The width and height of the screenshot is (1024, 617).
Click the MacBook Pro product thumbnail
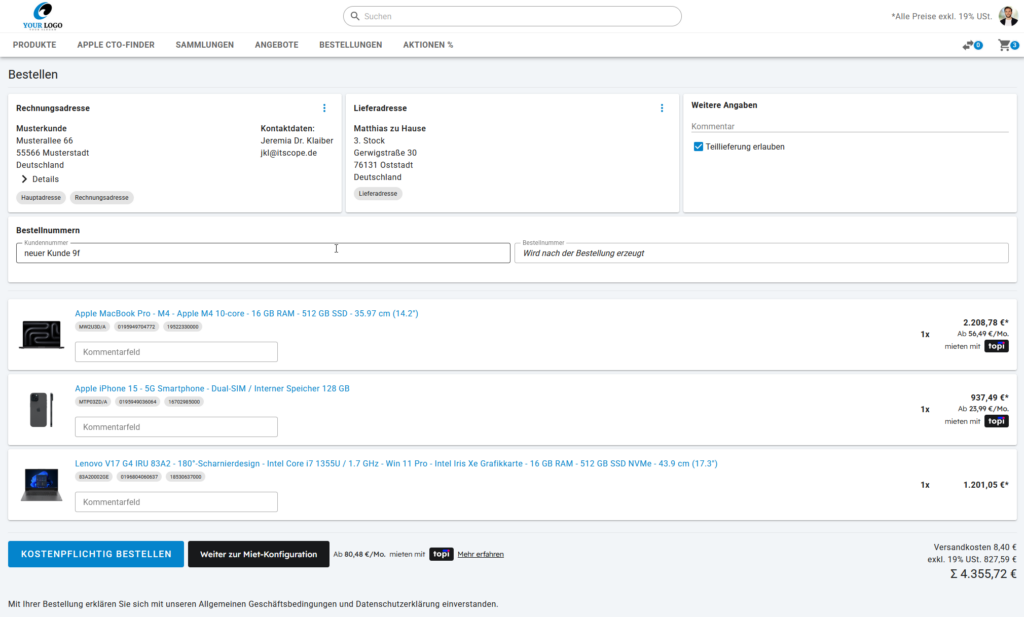[x=41, y=334]
